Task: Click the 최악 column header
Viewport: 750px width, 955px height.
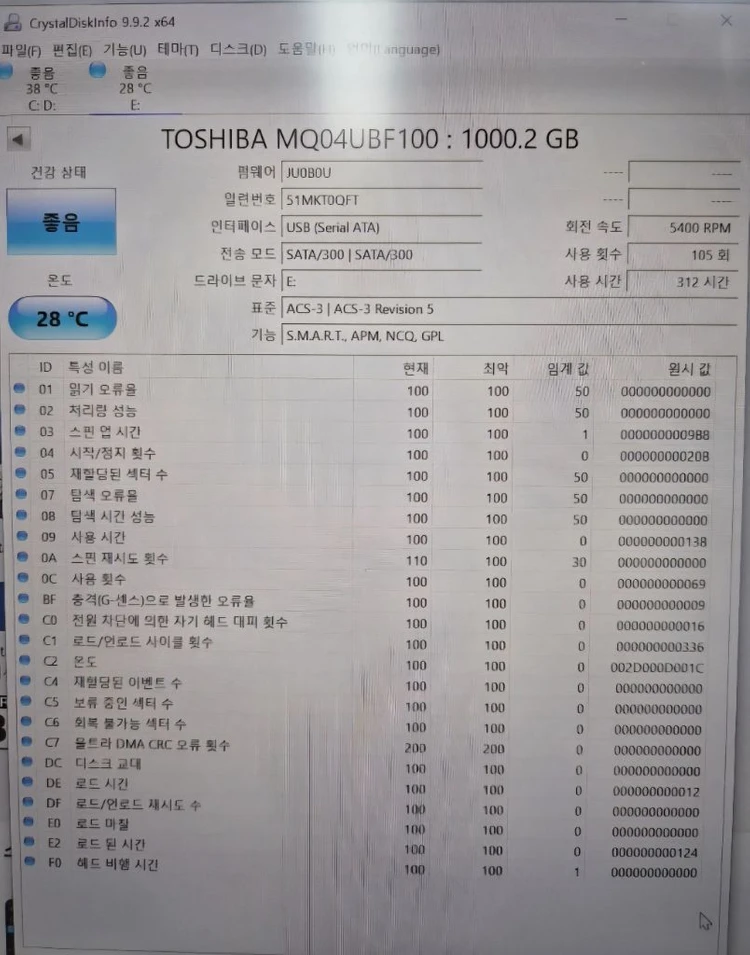Action: [x=495, y=368]
